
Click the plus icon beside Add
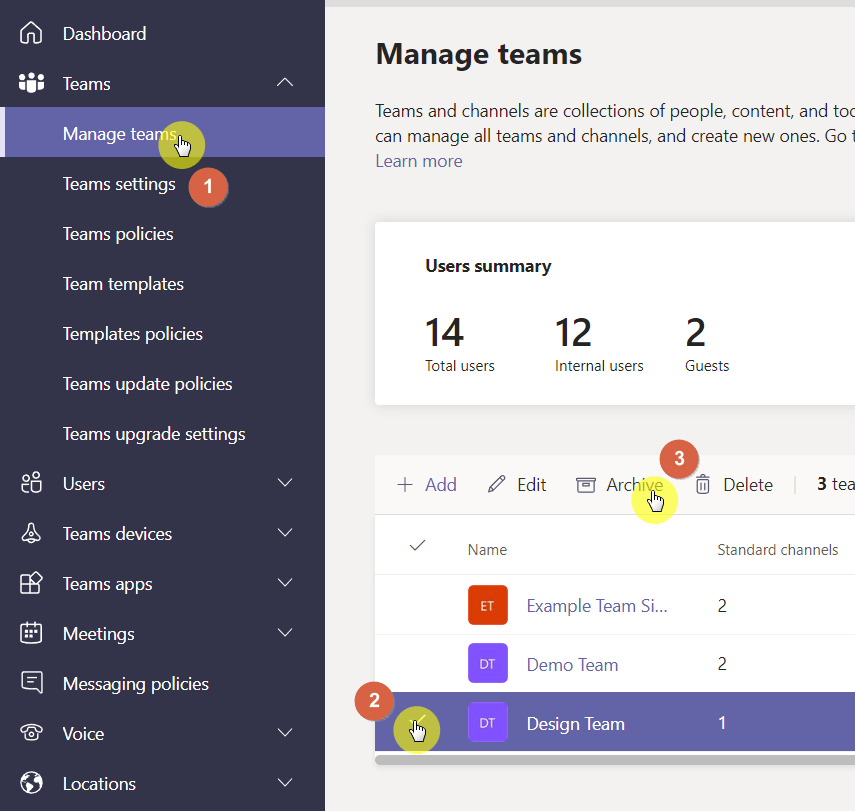[405, 484]
